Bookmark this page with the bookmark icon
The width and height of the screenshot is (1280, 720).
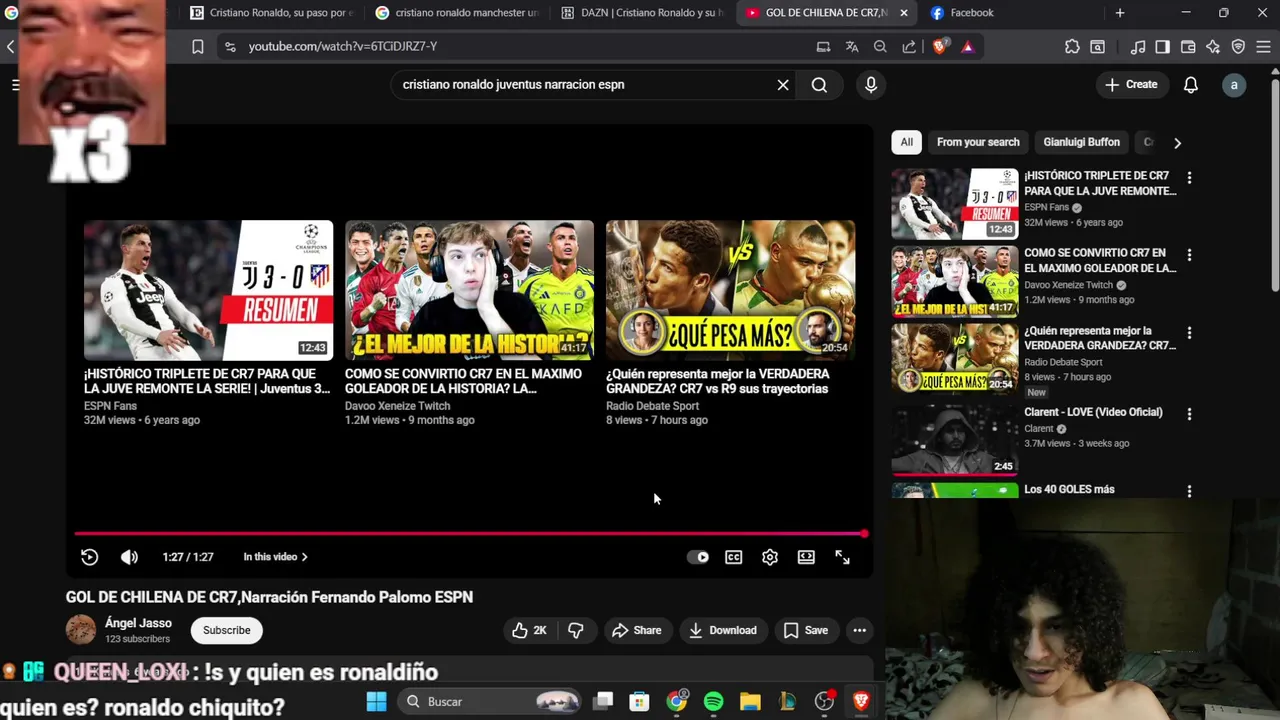(x=198, y=46)
